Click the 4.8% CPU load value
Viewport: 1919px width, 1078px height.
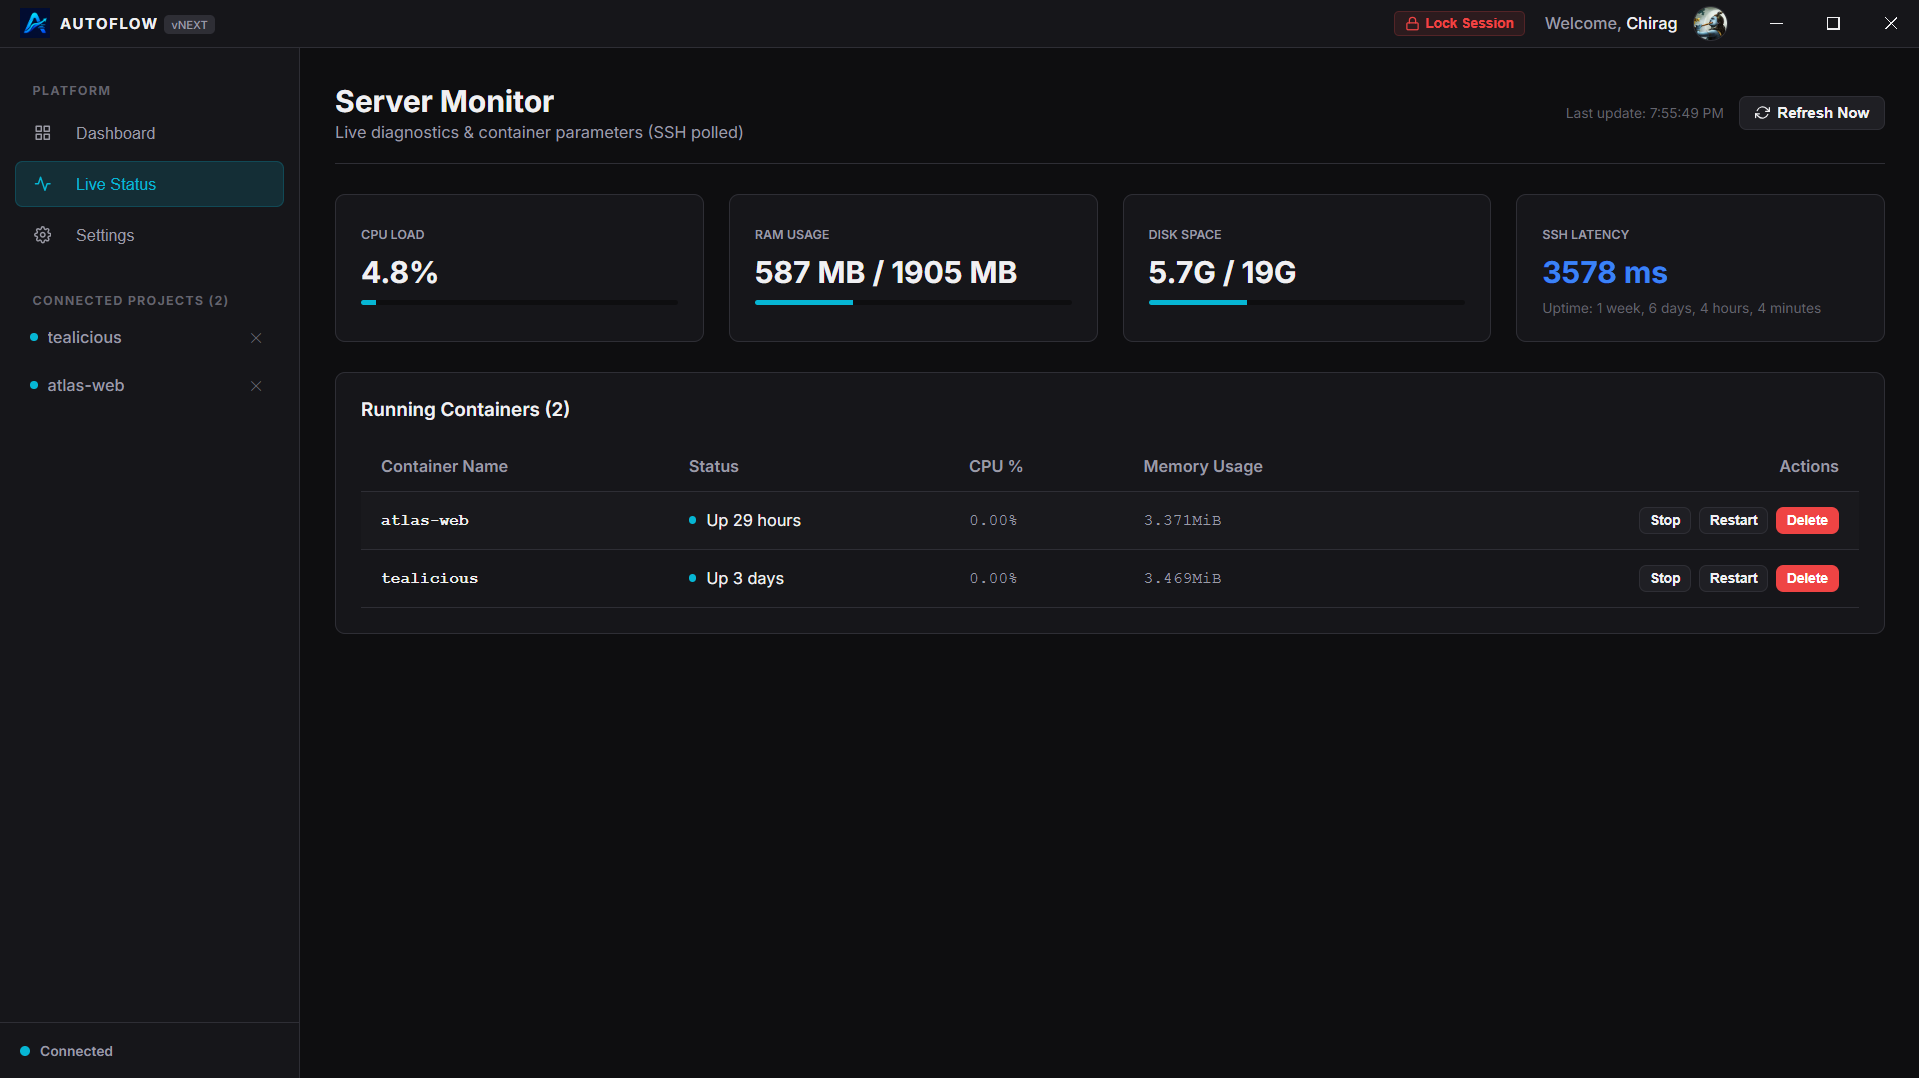pyautogui.click(x=399, y=272)
